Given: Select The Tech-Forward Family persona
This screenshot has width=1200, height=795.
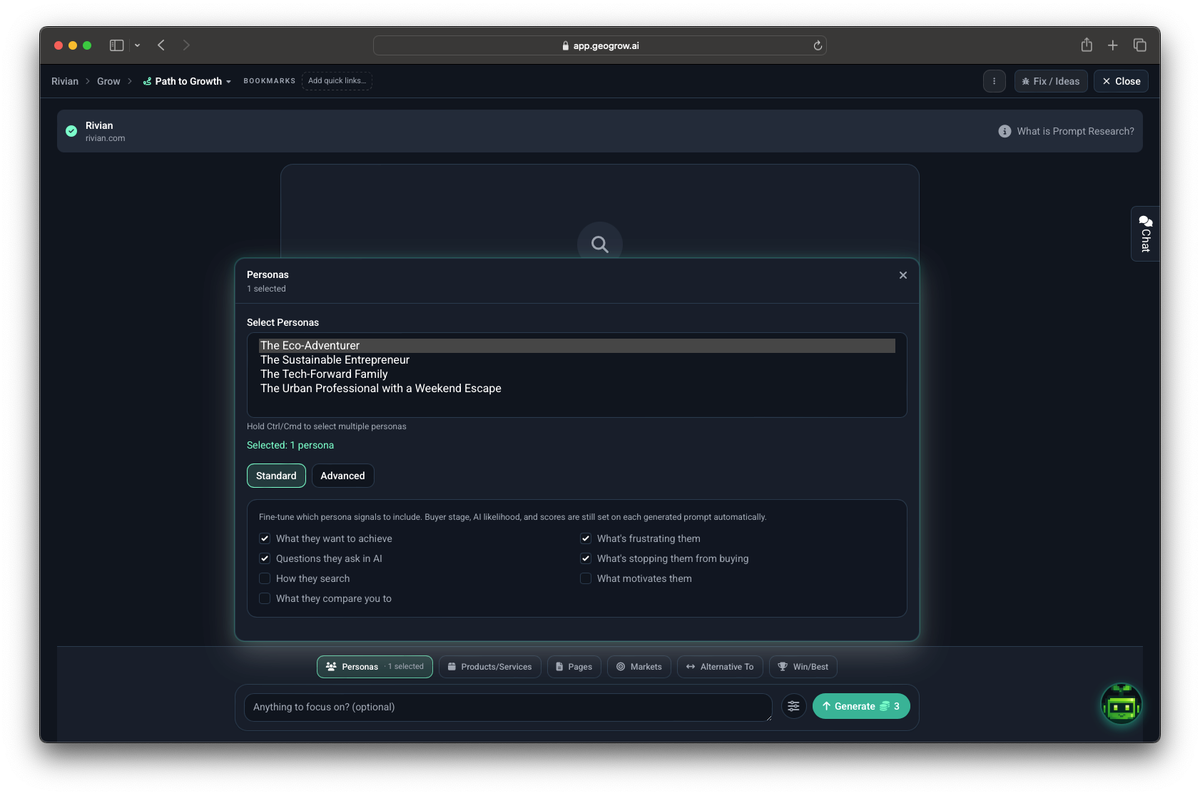Looking at the screenshot, I should (577, 374).
